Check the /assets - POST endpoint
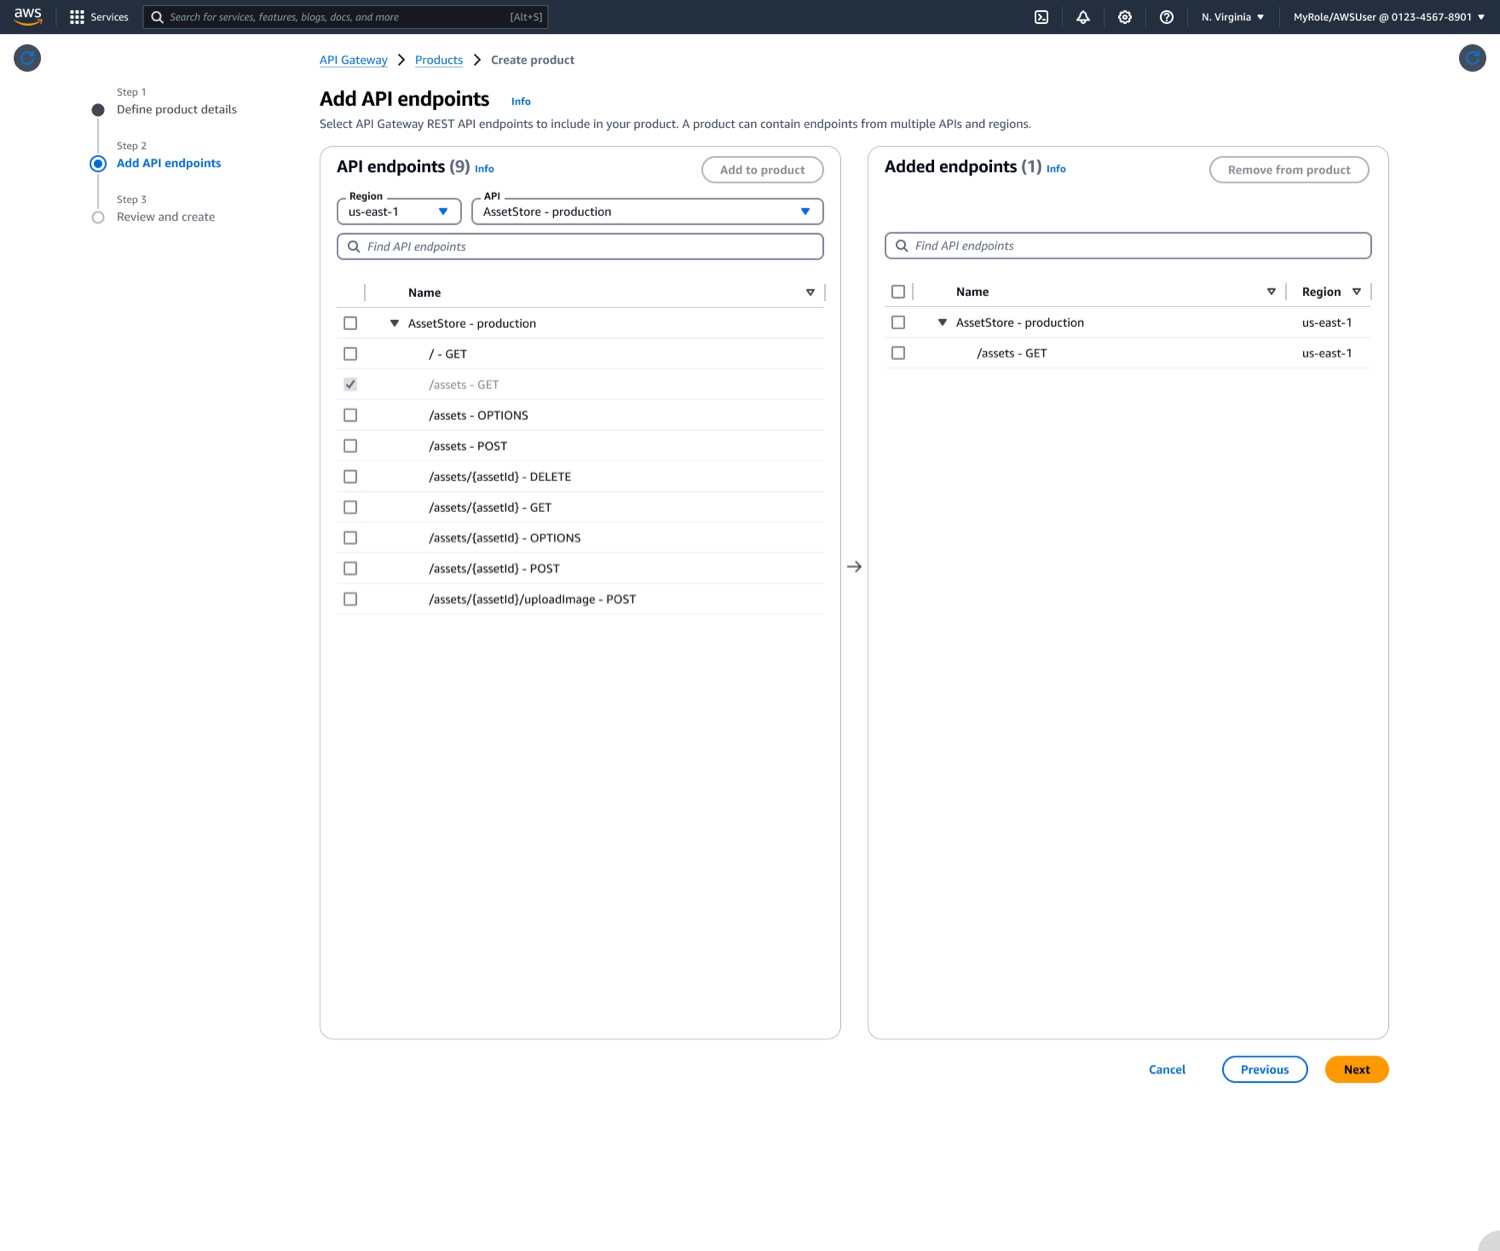The width and height of the screenshot is (1500, 1251). pyautogui.click(x=350, y=446)
